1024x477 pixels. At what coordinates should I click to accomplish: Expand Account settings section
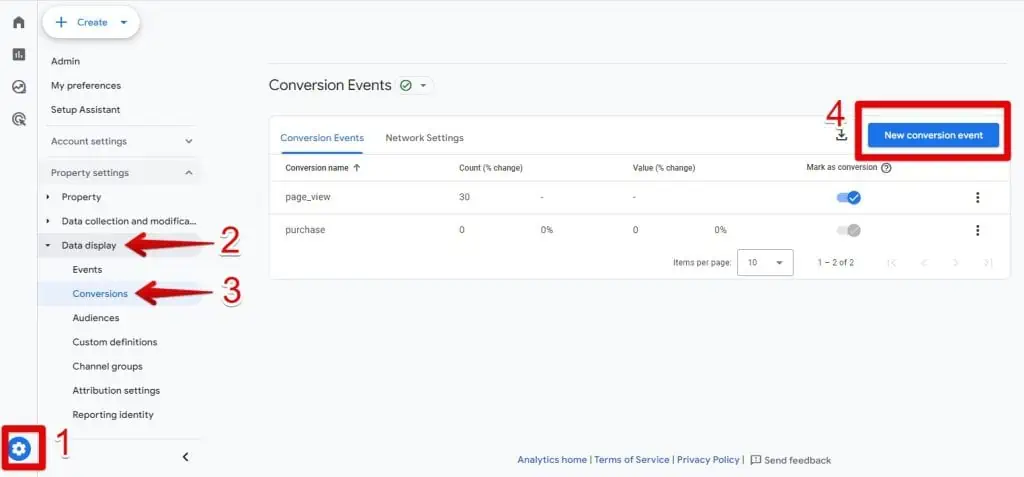(122, 141)
